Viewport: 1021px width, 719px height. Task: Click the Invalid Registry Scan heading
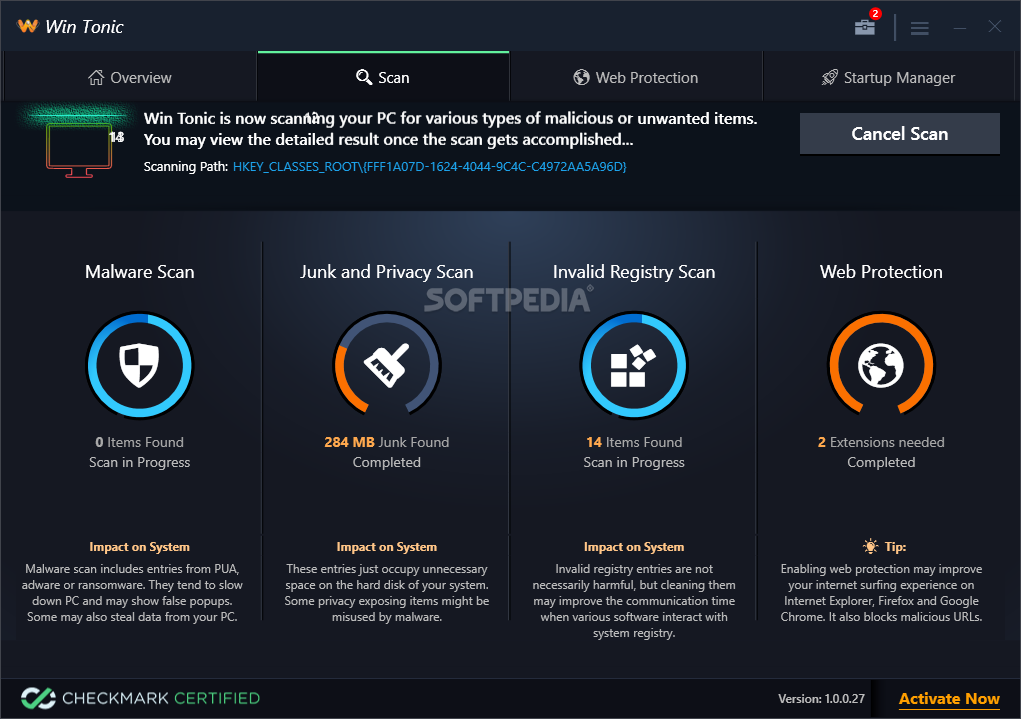click(x=634, y=272)
